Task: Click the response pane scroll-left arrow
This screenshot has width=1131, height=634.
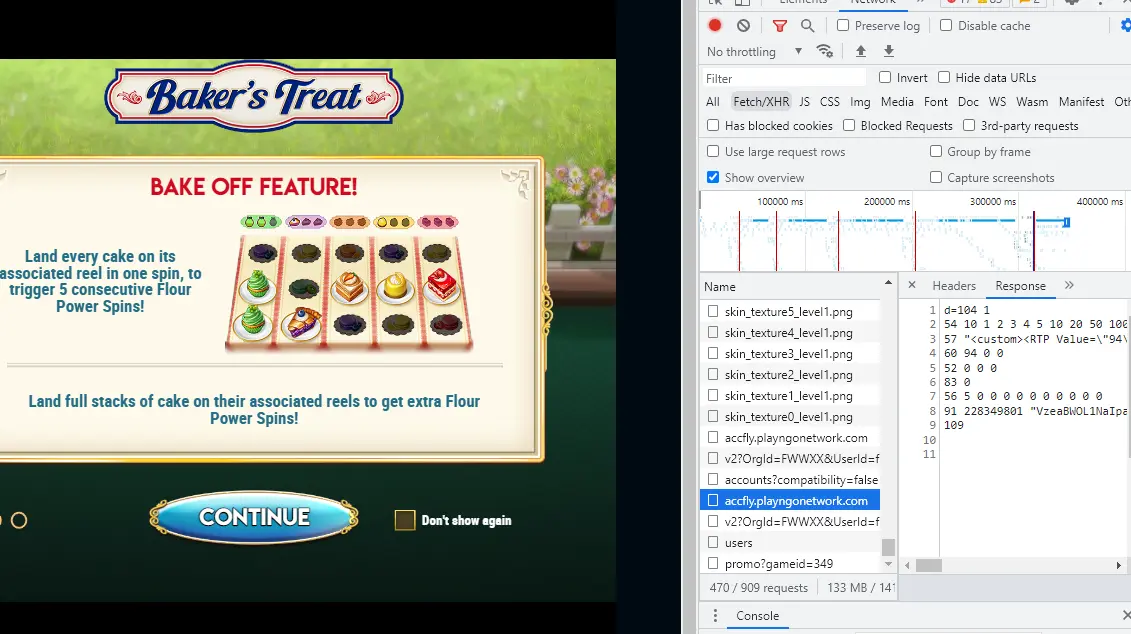Action: pyautogui.click(x=907, y=565)
